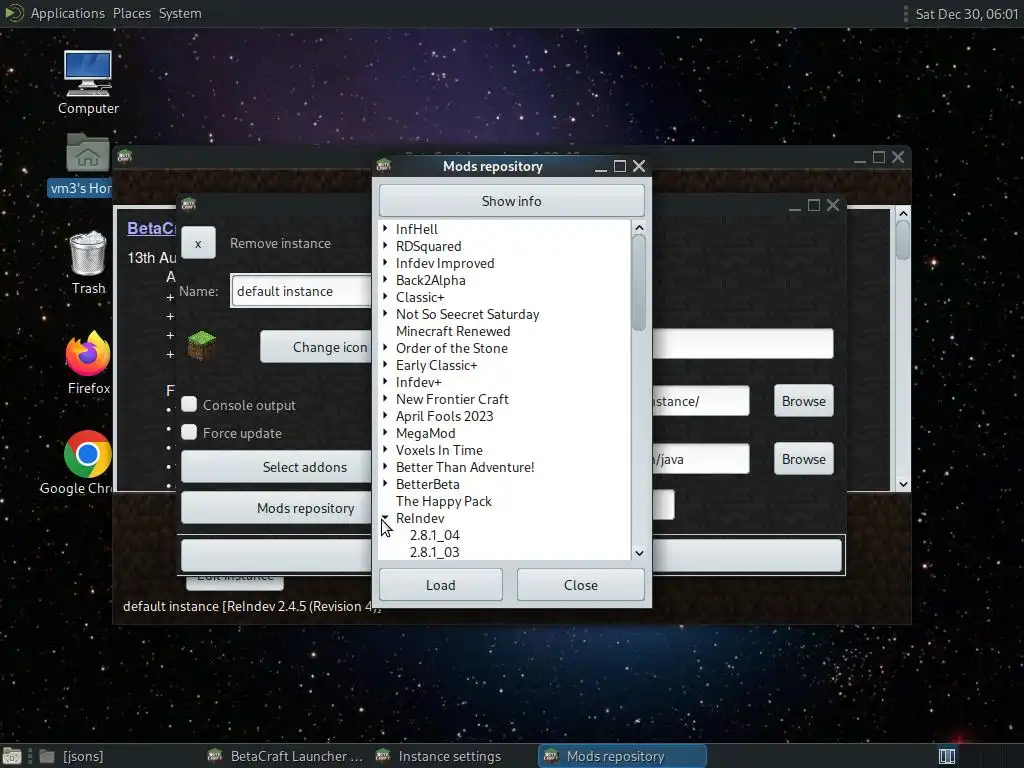This screenshot has width=1024, height=768.
Task: Select The Happy Pack in mods list
Action: 444,501
